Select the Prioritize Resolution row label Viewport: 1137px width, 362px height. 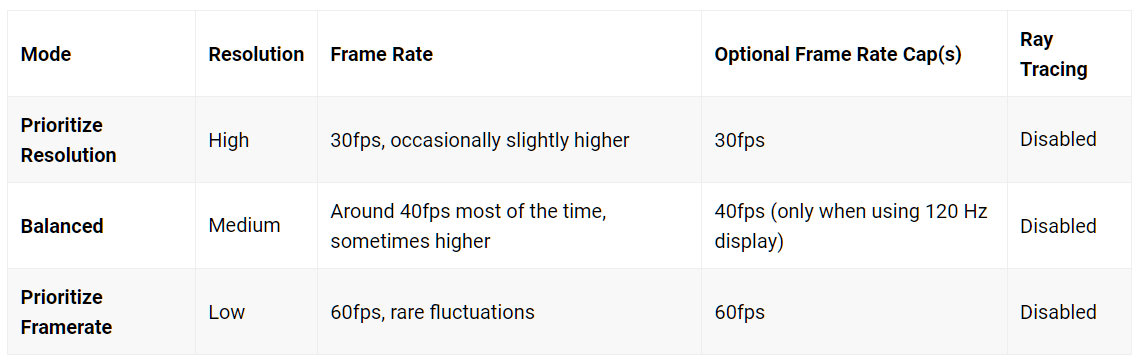pos(69,140)
